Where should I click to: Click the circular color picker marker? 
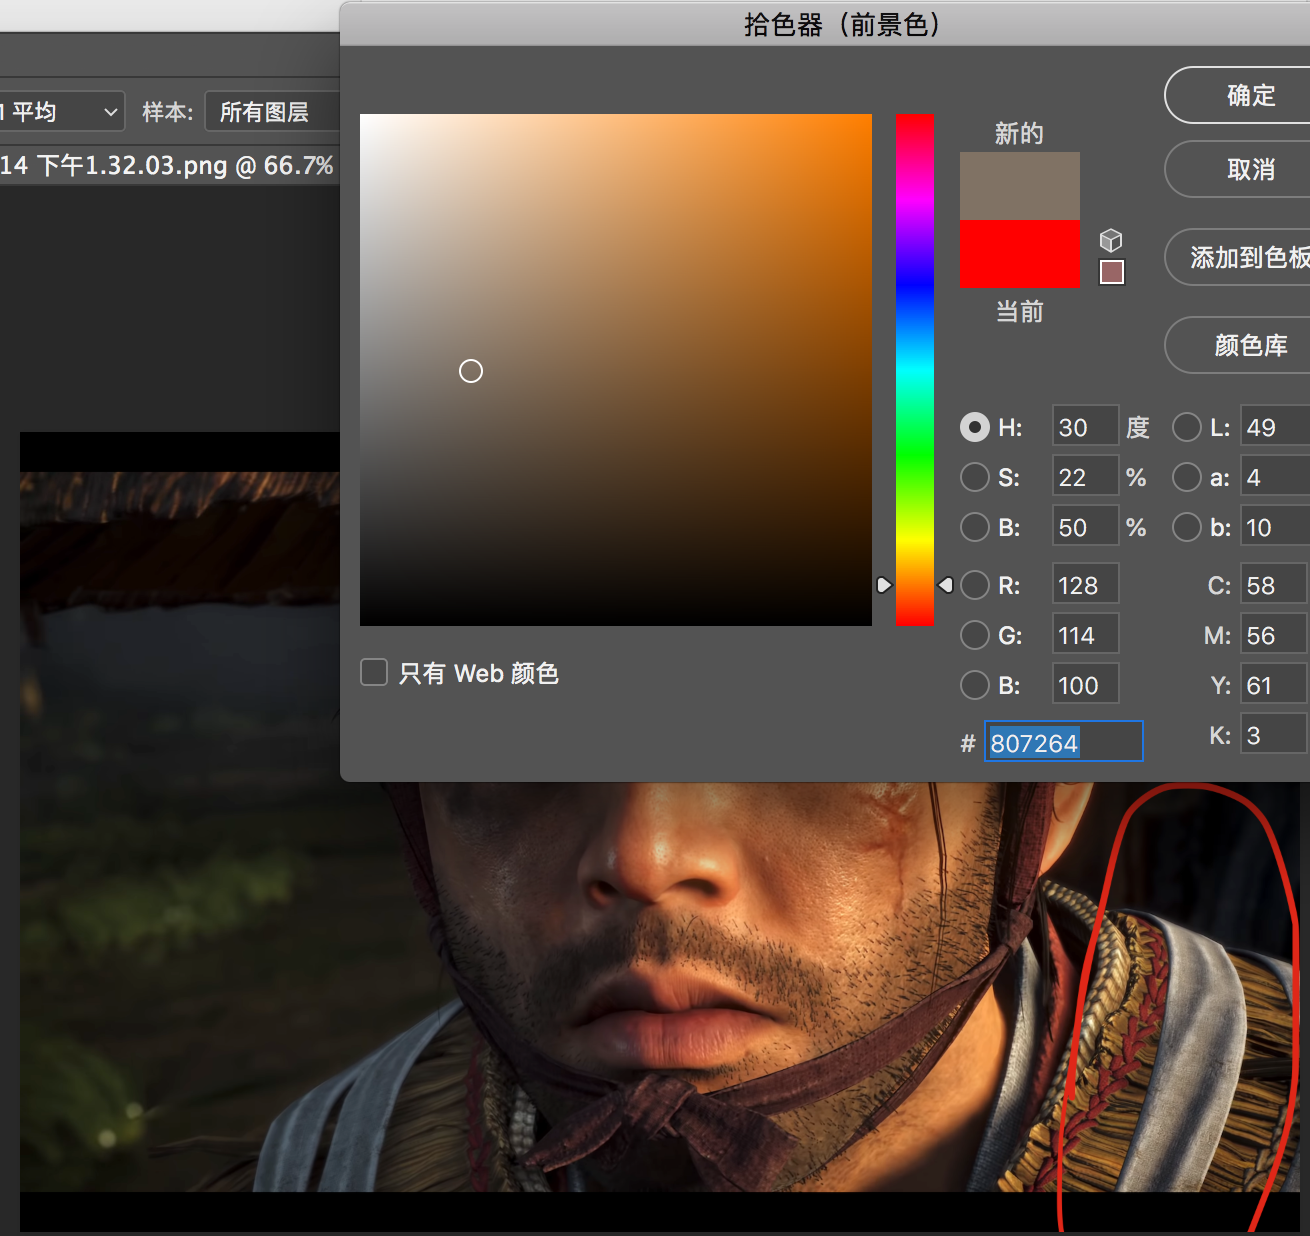pyautogui.click(x=471, y=371)
